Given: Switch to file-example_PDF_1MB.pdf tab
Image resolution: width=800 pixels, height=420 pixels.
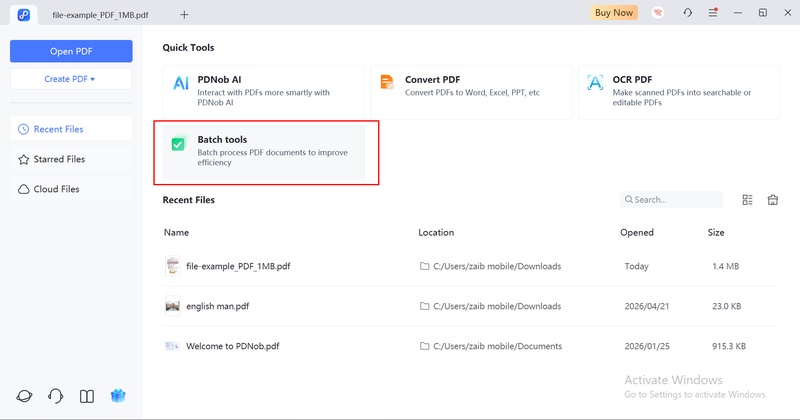Looking at the screenshot, I should [101, 15].
